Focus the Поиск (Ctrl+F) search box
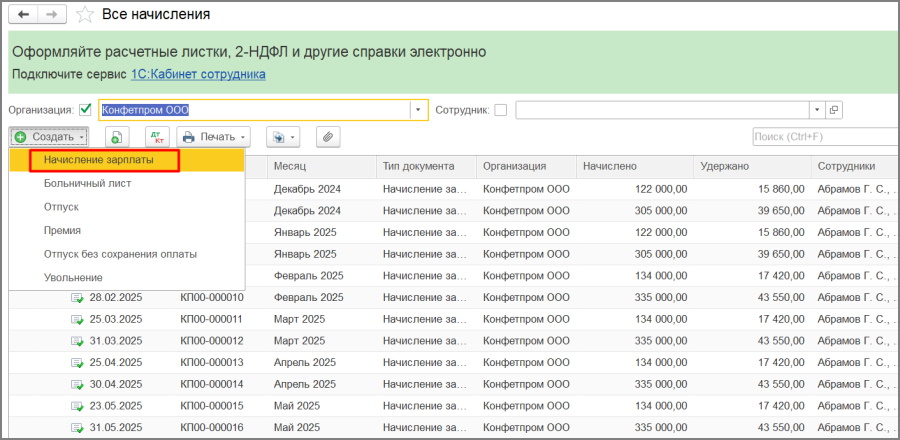Viewport: 900px width, 440px height. point(825,137)
